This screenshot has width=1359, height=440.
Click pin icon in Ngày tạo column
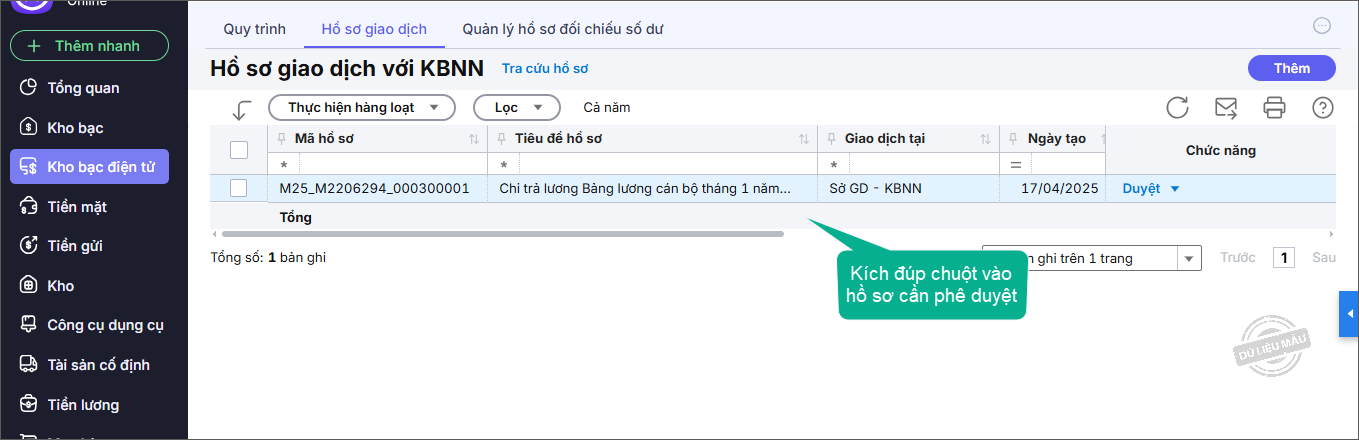coord(1014,139)
